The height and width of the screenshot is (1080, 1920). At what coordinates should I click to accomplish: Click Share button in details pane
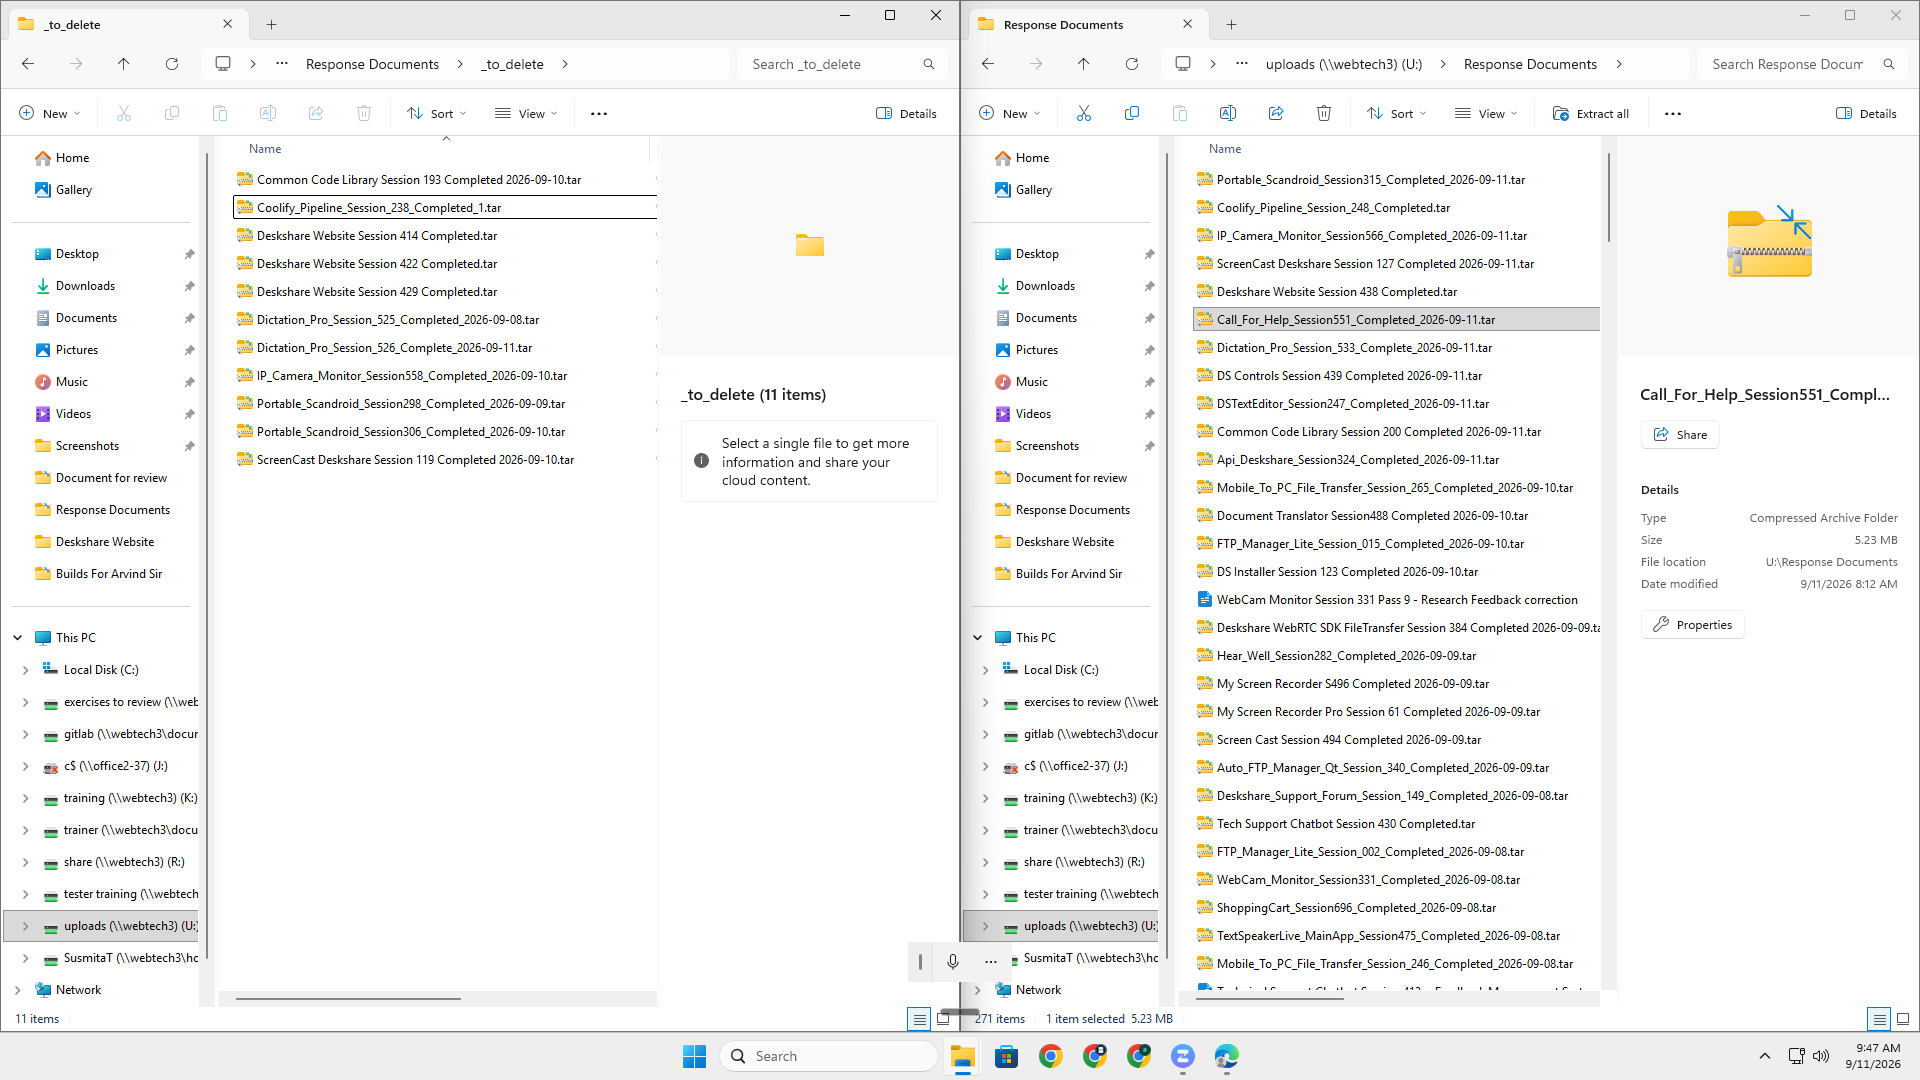tap(1680, 435)
